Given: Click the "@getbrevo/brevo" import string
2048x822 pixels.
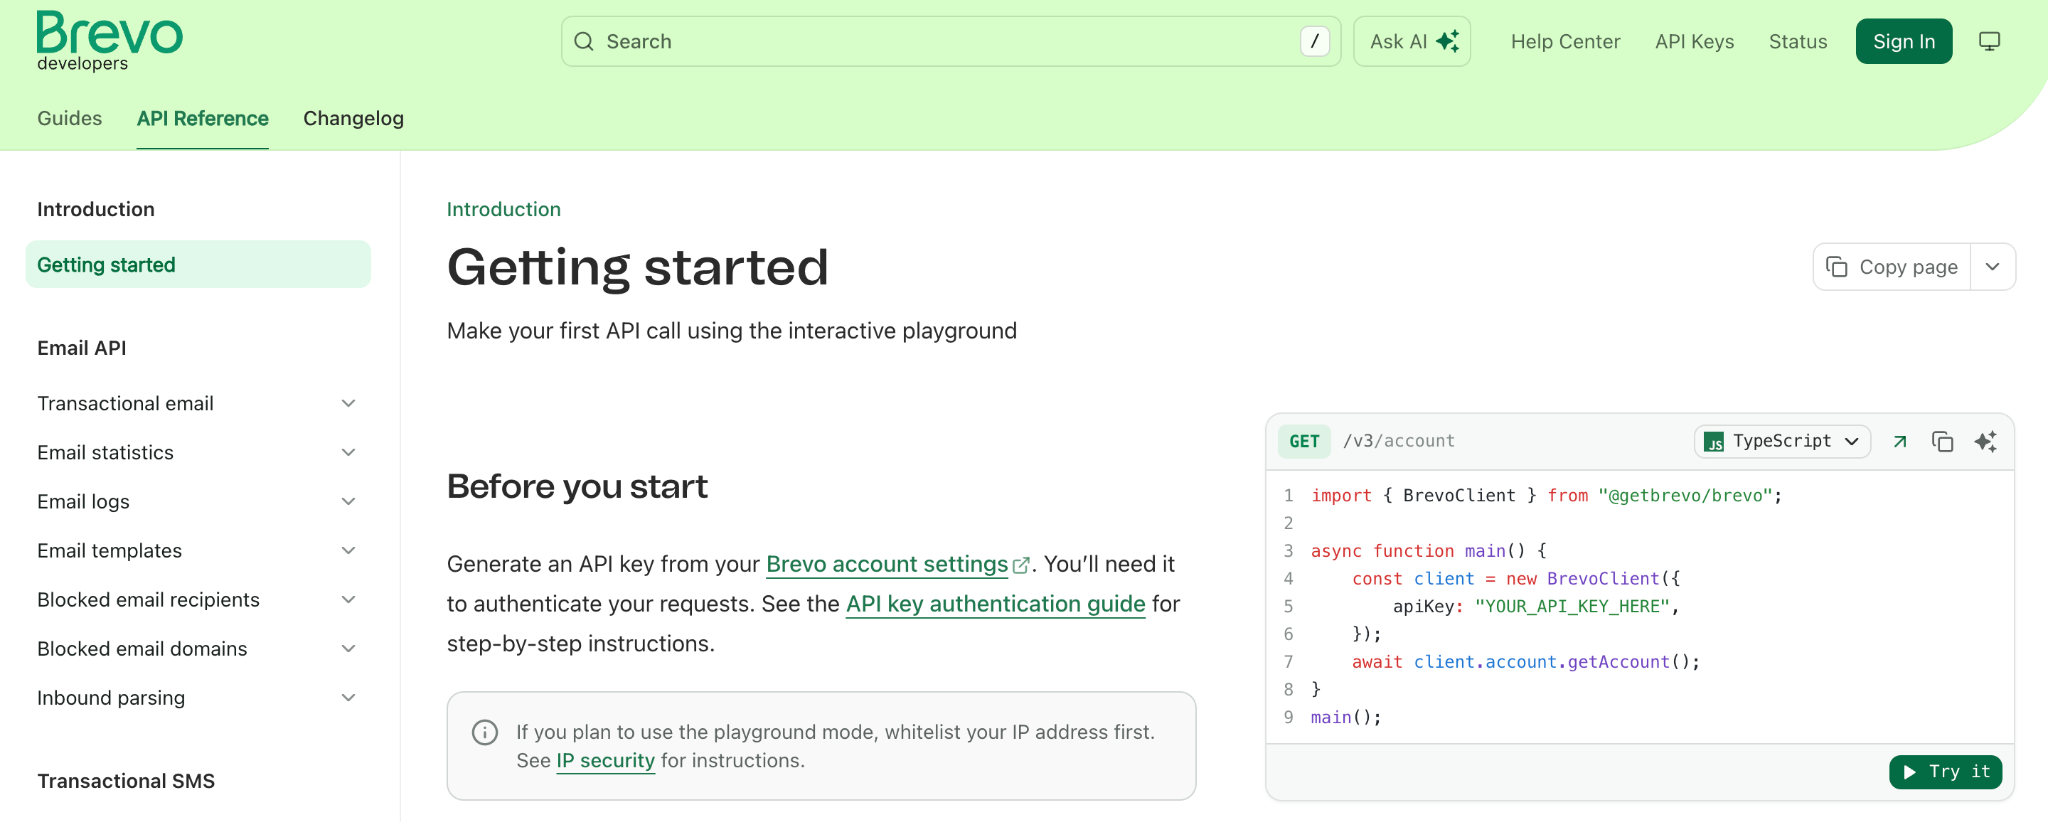Looking at the screenshot, I should pos(1686,495).
